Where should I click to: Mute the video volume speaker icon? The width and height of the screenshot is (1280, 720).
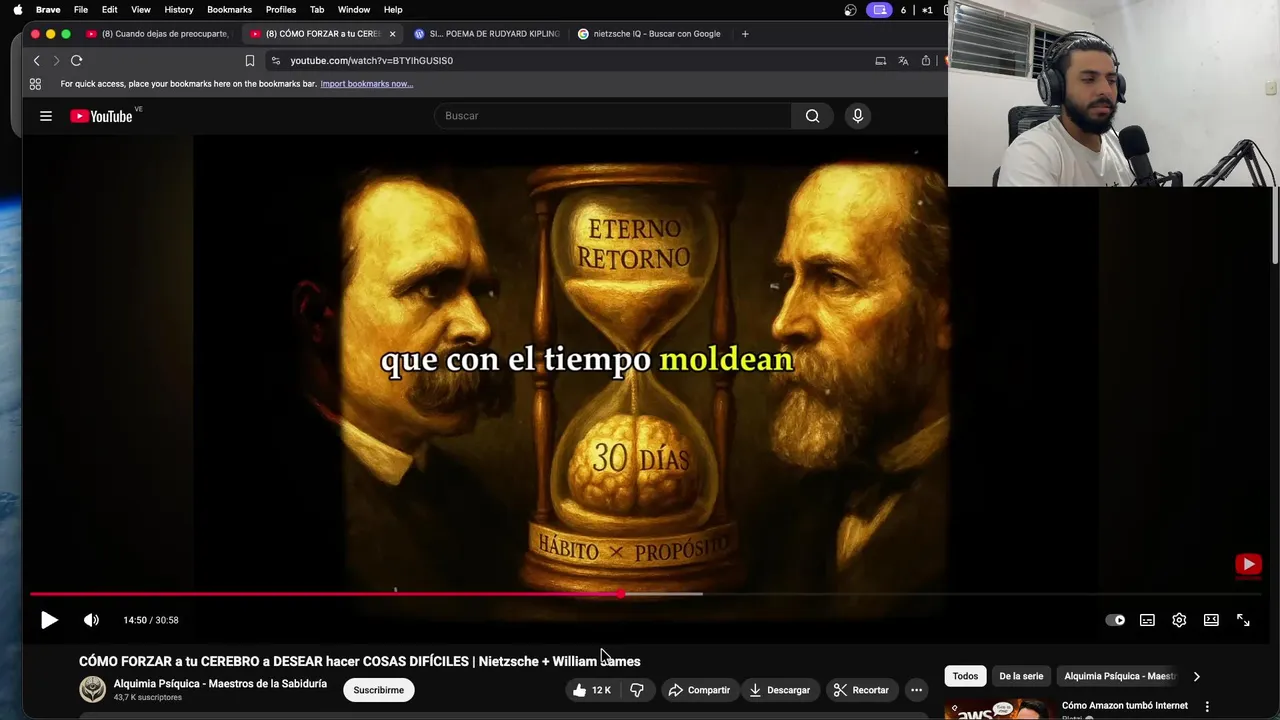[91, 620]
